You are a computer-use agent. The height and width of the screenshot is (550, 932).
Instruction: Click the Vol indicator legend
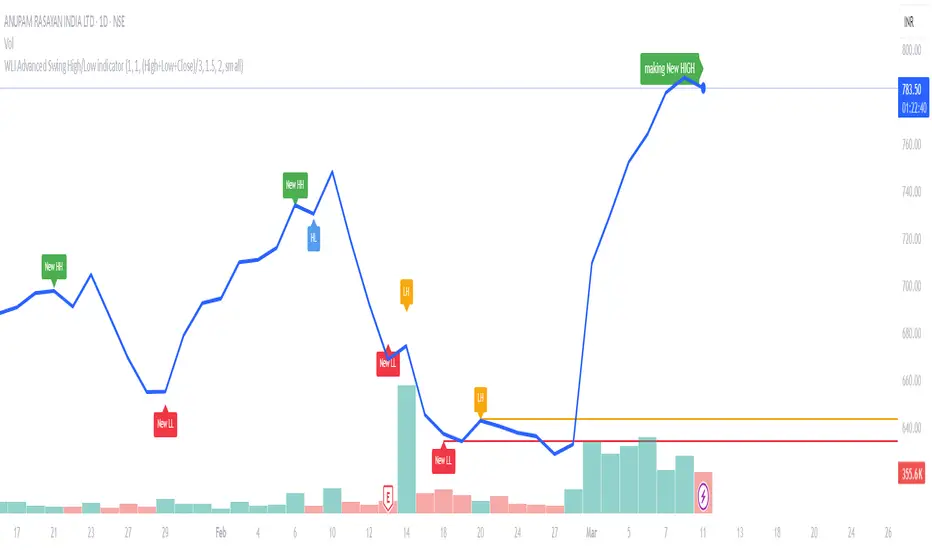click(x=11, y=44)
